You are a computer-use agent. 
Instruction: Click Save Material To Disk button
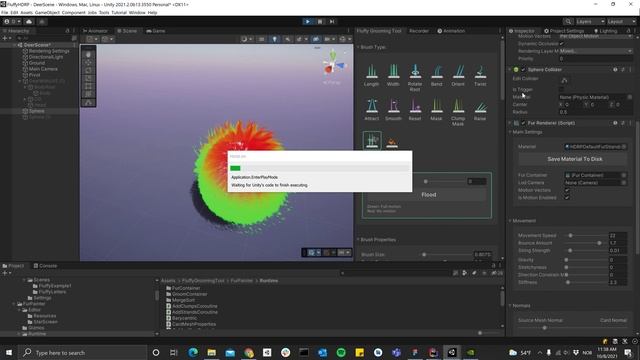point(575,159)
